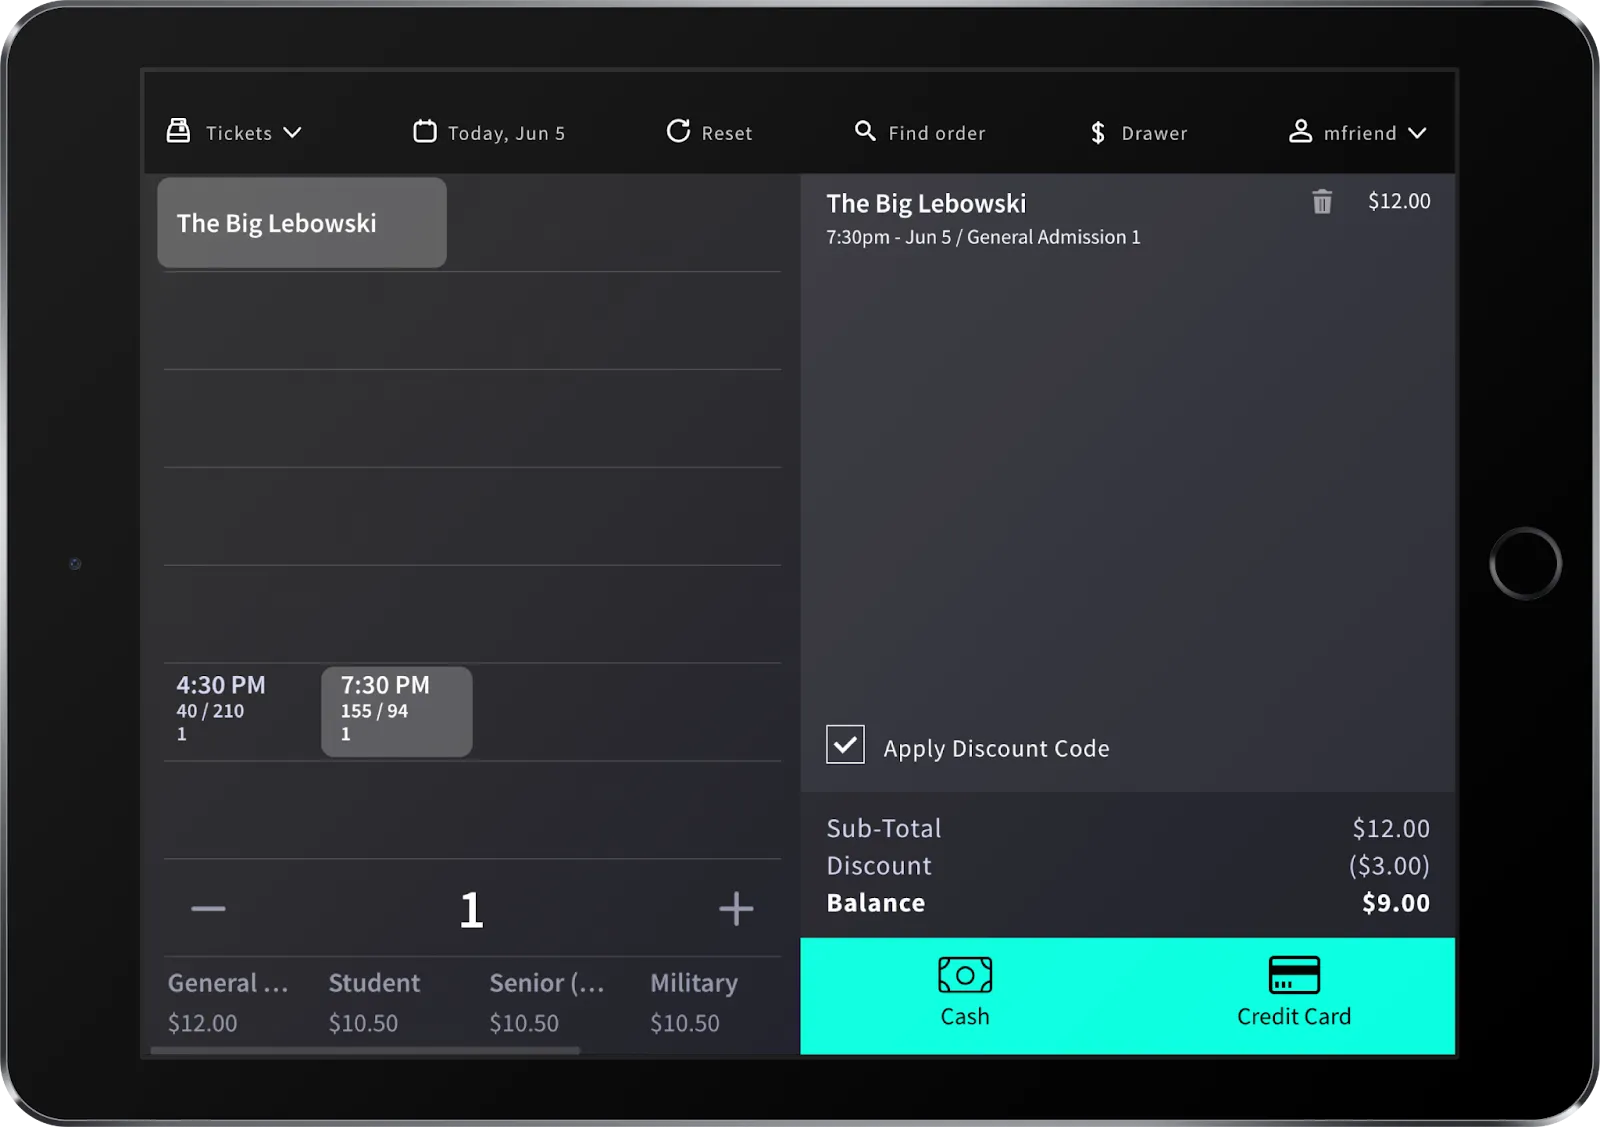Open the Today, Jun 5 date picker
1600x1127 pixels.
[490, 132]
